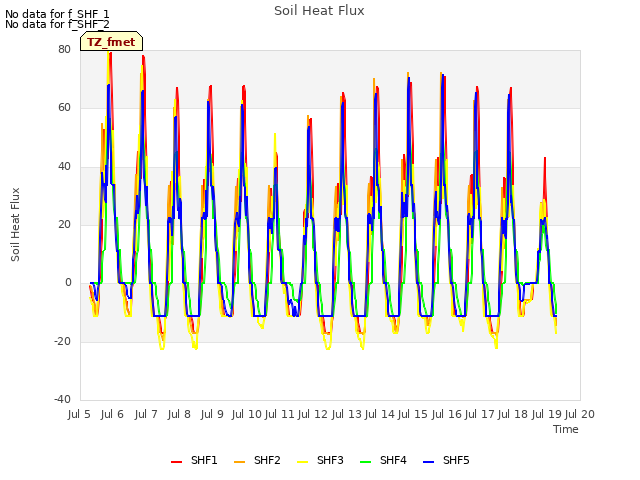Click the Jul 17 x-axis tick label
The image size is (640, 480).
(x=480, y=414)
